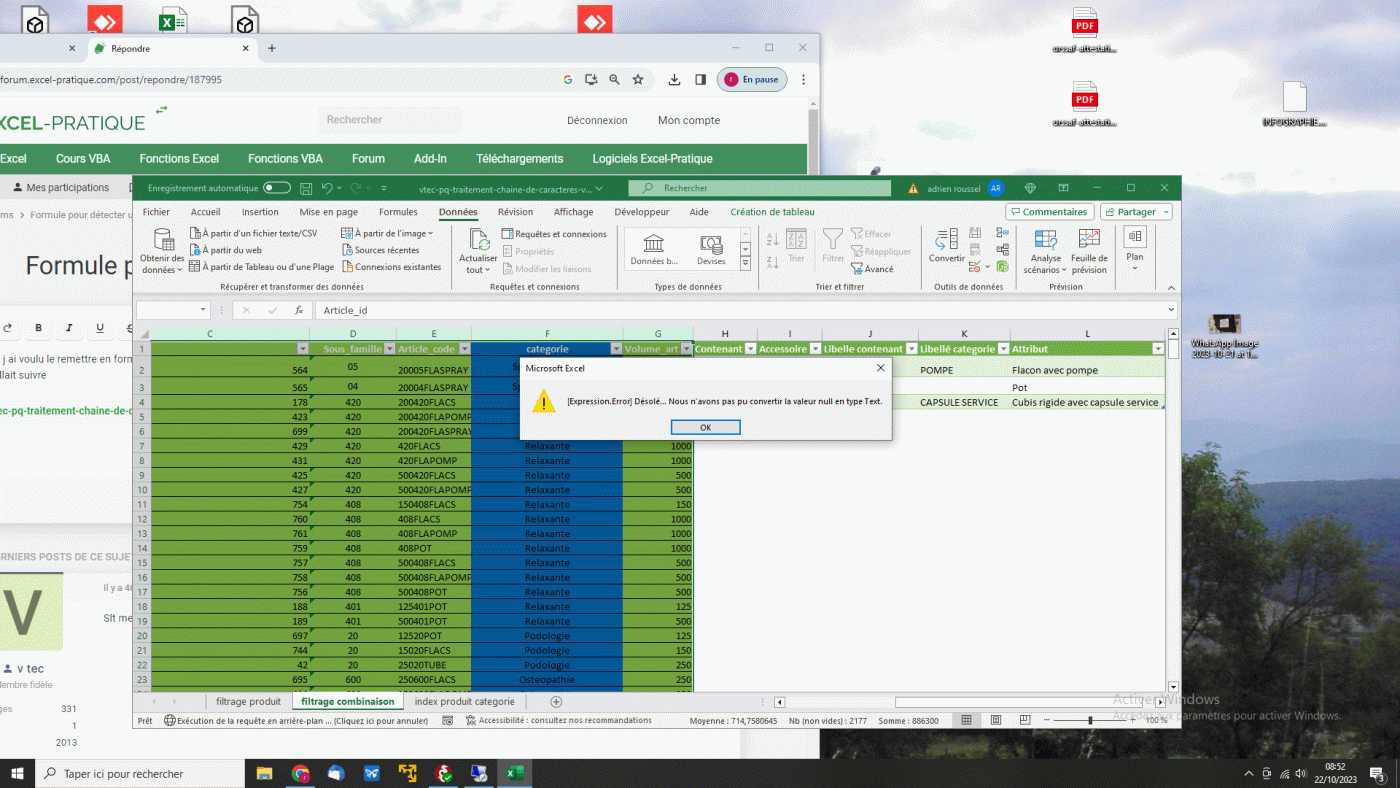Select the Données boursières data type icon

pyautogui.click(x=654, y=244)
